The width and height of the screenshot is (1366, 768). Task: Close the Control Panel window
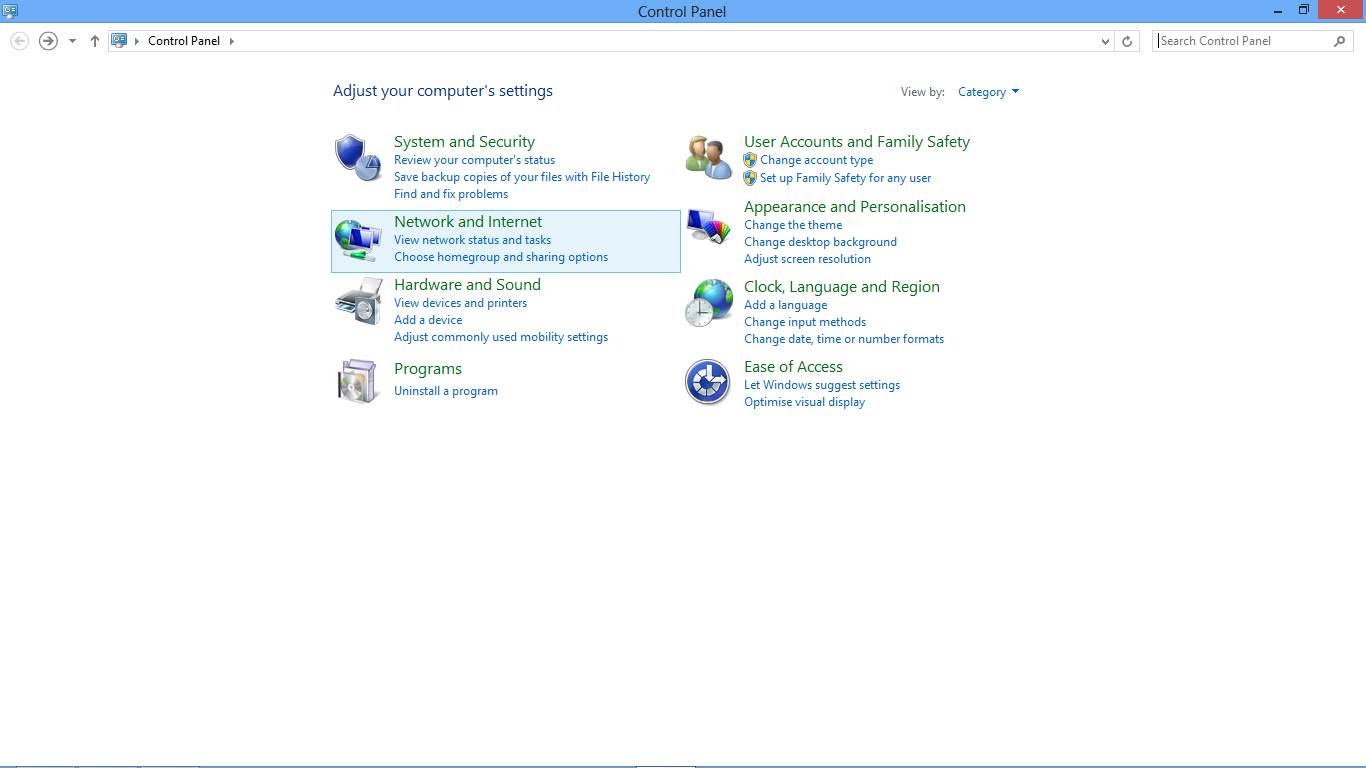(x=1341, y=10)
